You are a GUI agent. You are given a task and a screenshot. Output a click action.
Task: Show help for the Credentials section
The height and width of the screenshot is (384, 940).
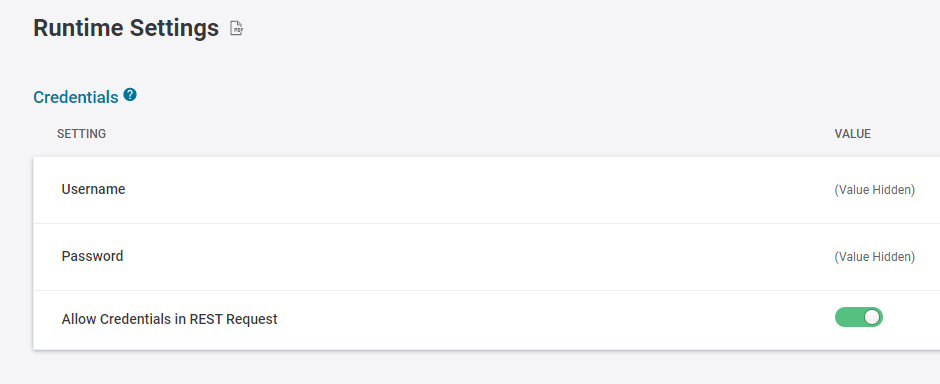pyautogui.click(x=130, y=95)
